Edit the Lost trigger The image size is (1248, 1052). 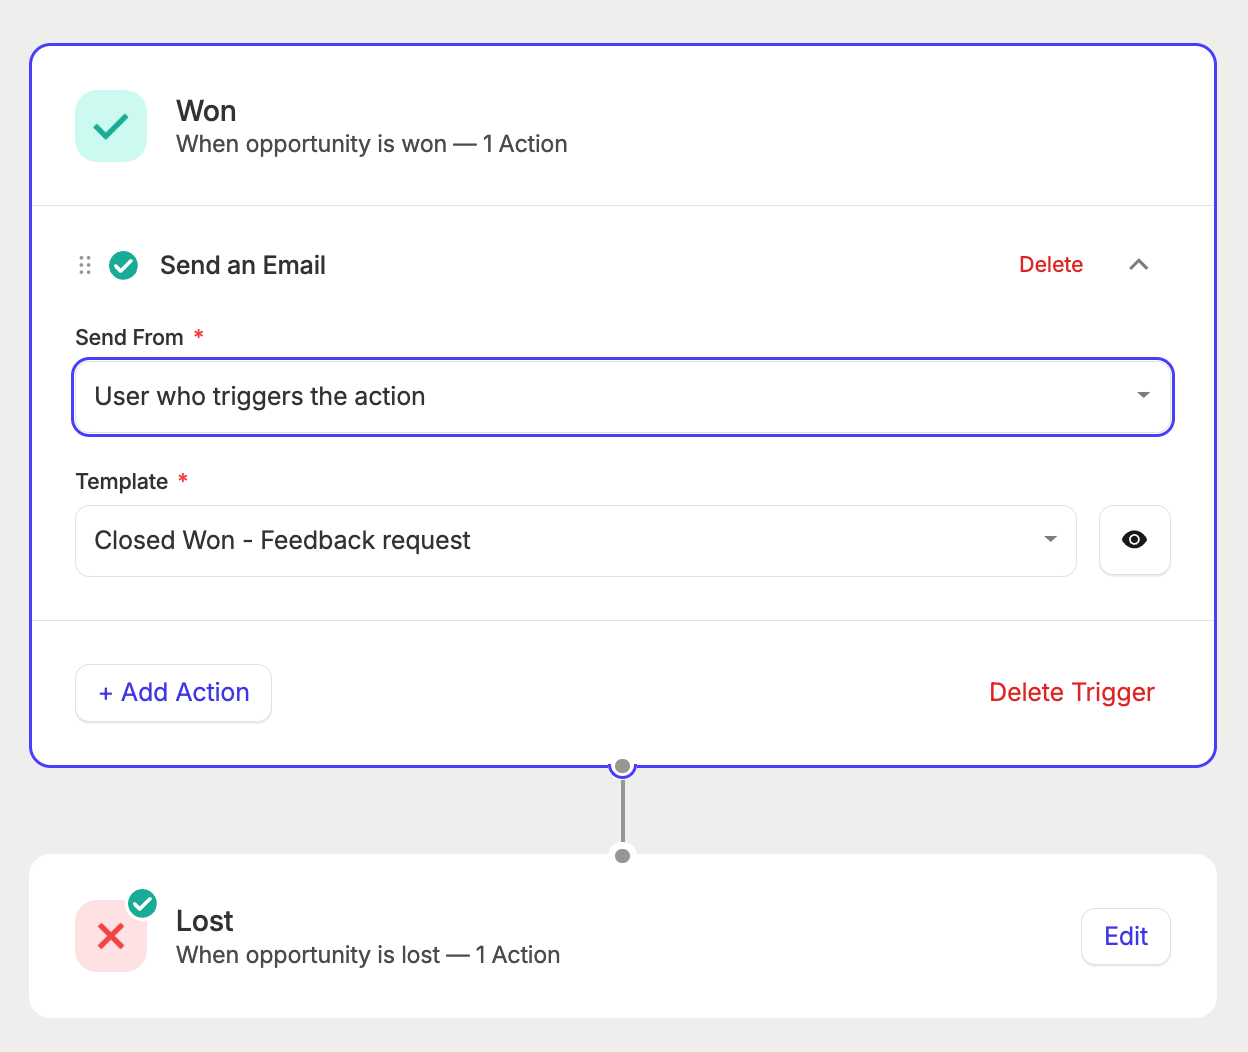[x=1126, y=937]
